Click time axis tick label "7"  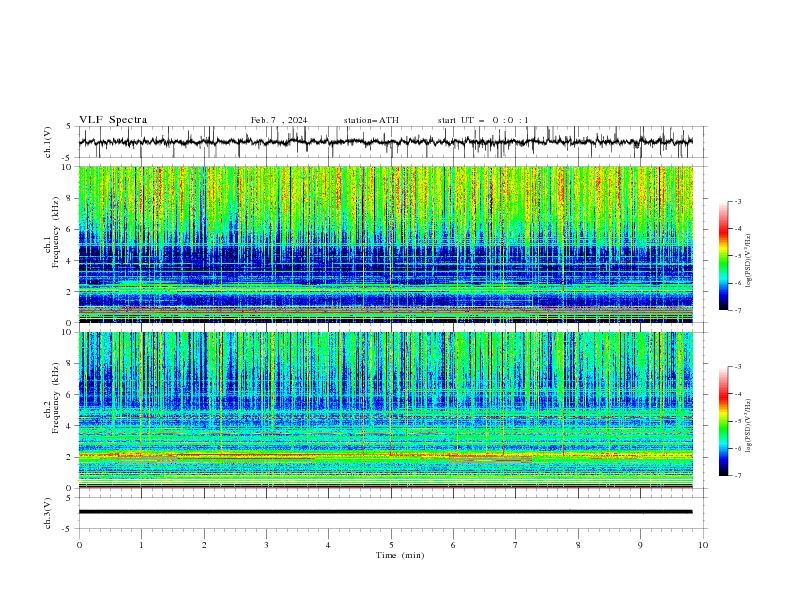[x=516, y=545]
